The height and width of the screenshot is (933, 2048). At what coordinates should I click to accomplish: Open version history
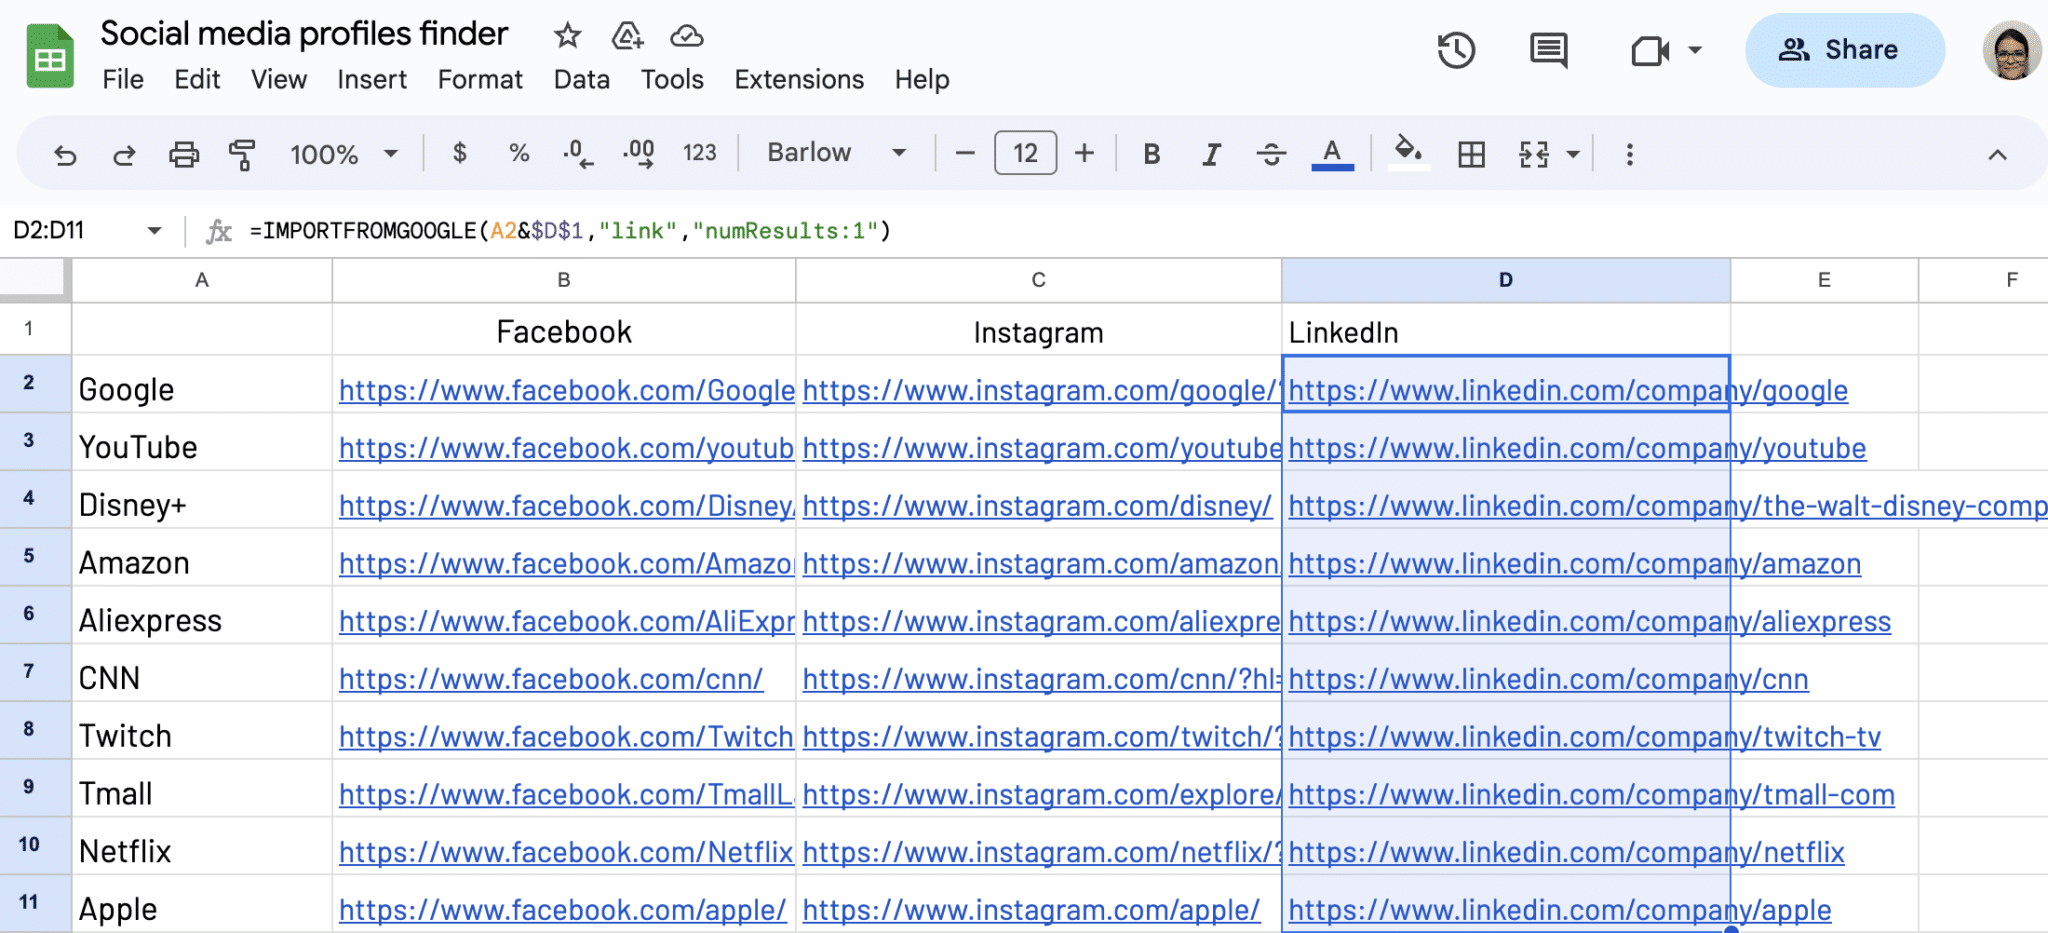(1456, 49)
